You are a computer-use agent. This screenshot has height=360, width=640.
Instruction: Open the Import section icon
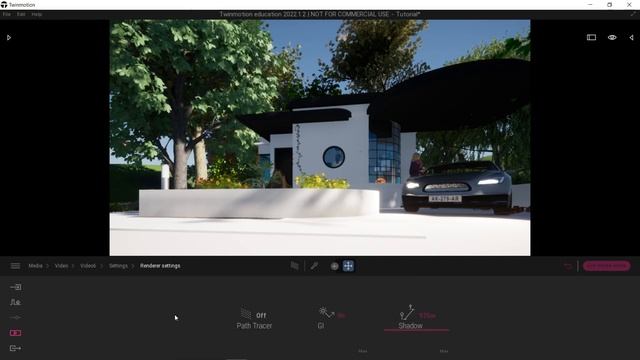[16, 287]
